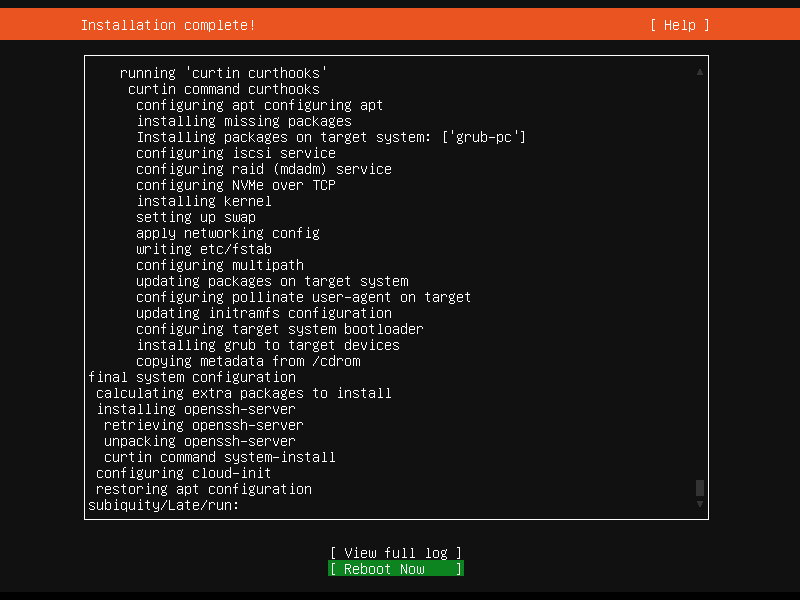Click the 'running curtin curthooks' log line

224,73
